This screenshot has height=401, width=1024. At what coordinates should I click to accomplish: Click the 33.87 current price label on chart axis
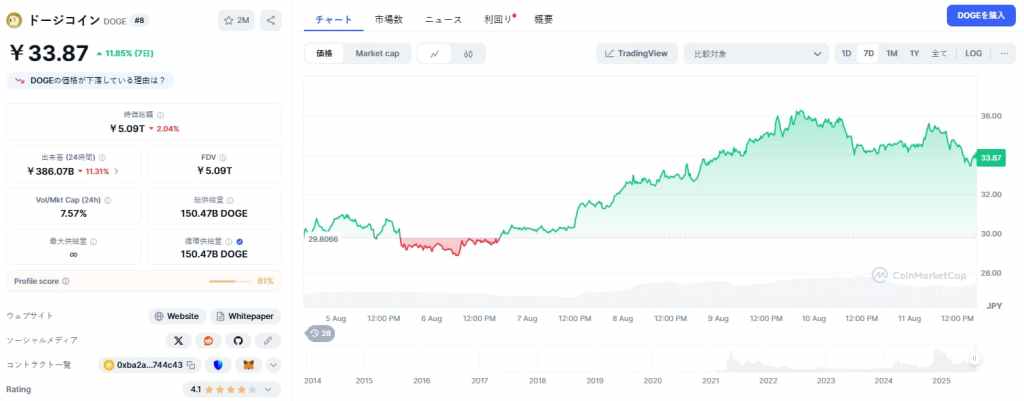click(991, 158)
